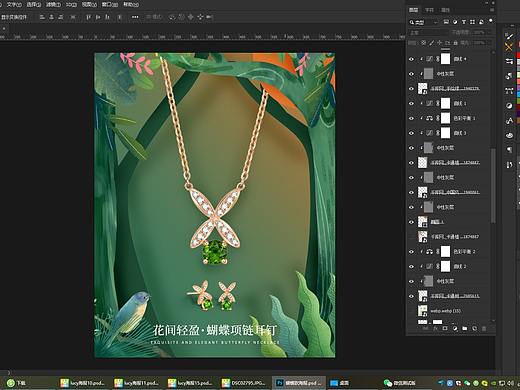Open the sliders properties panel icon
This screenshot has height=390, width=520.
coord(509,61)
